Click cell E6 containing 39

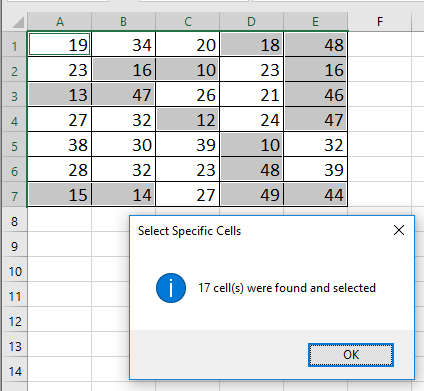click(x=316, y=170)
